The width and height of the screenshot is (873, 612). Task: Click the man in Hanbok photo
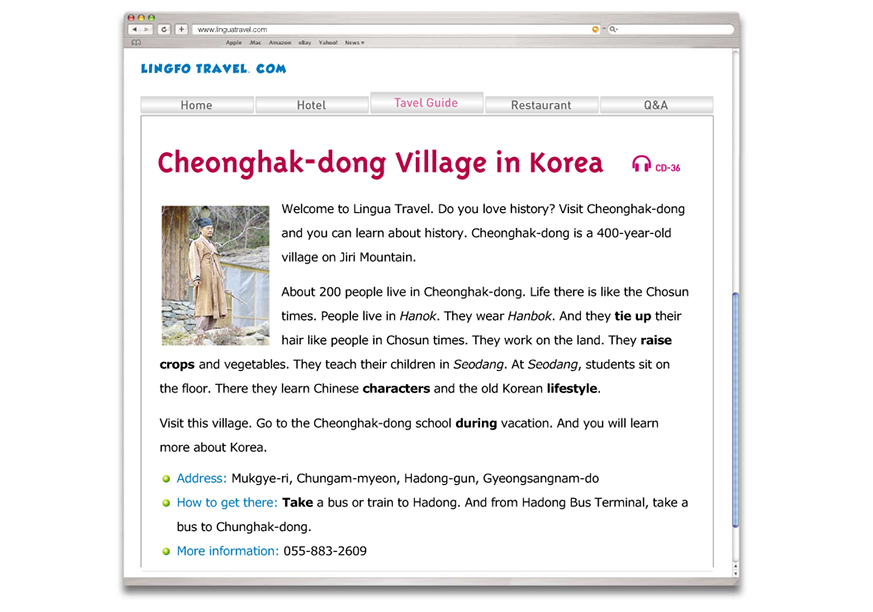point(215,275)
